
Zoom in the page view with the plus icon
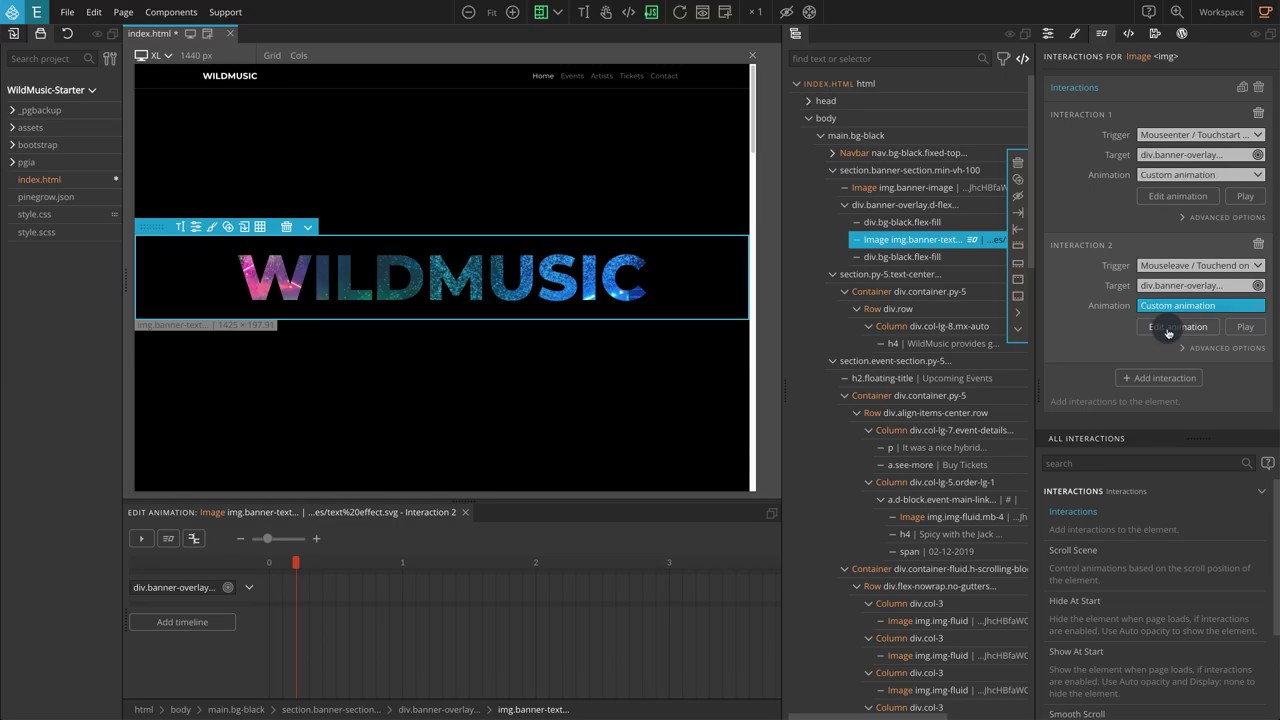(513, 12)
